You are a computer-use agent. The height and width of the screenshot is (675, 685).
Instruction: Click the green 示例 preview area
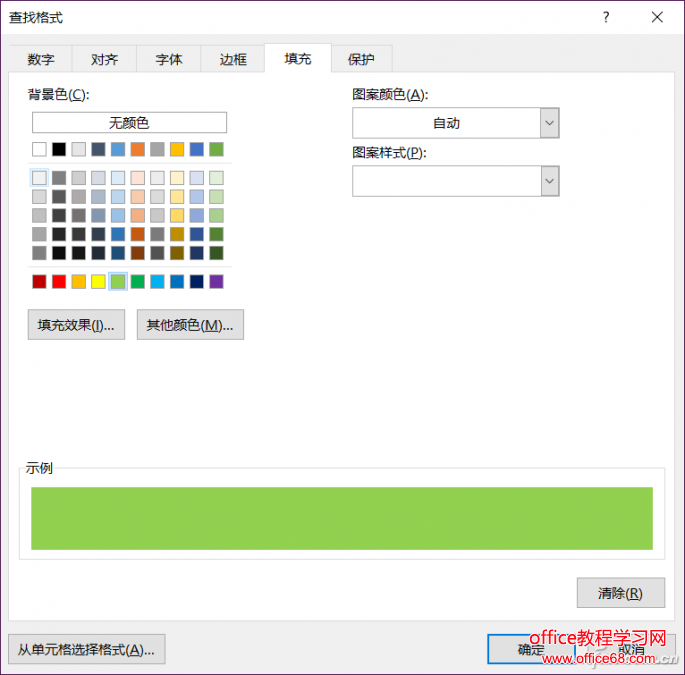342,518
